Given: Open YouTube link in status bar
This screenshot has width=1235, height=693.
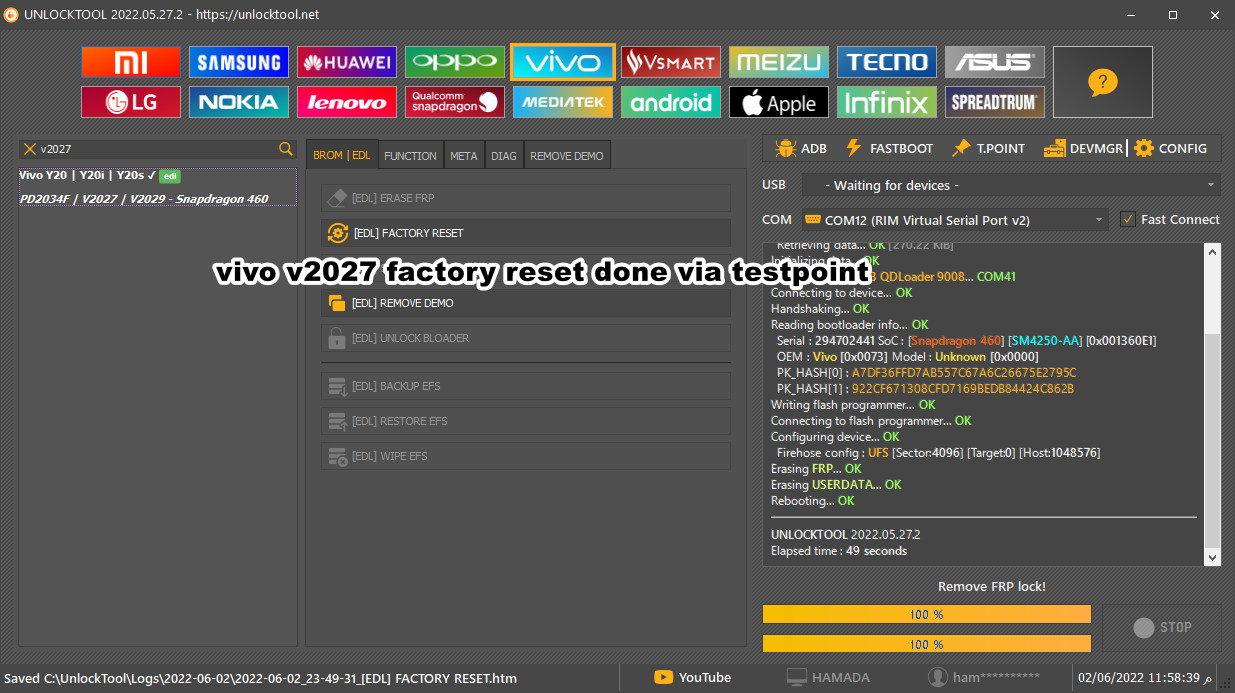Looking at the screenshot, I should 692,677.
